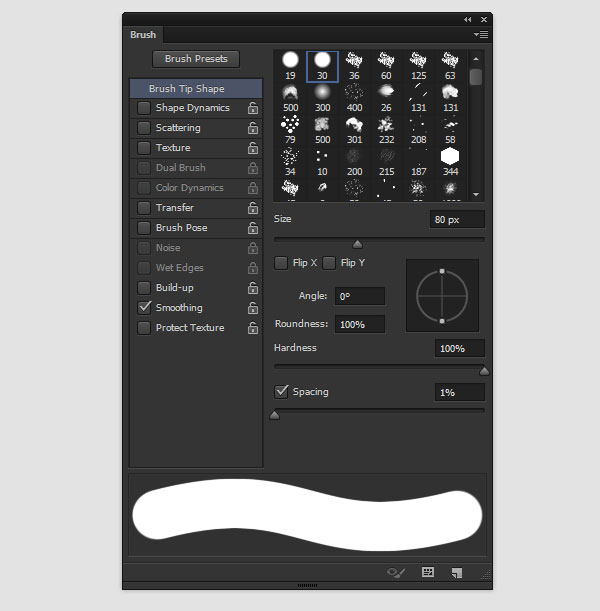
Task: Click the brush list scroll up arrow
Action: [476, 59]
